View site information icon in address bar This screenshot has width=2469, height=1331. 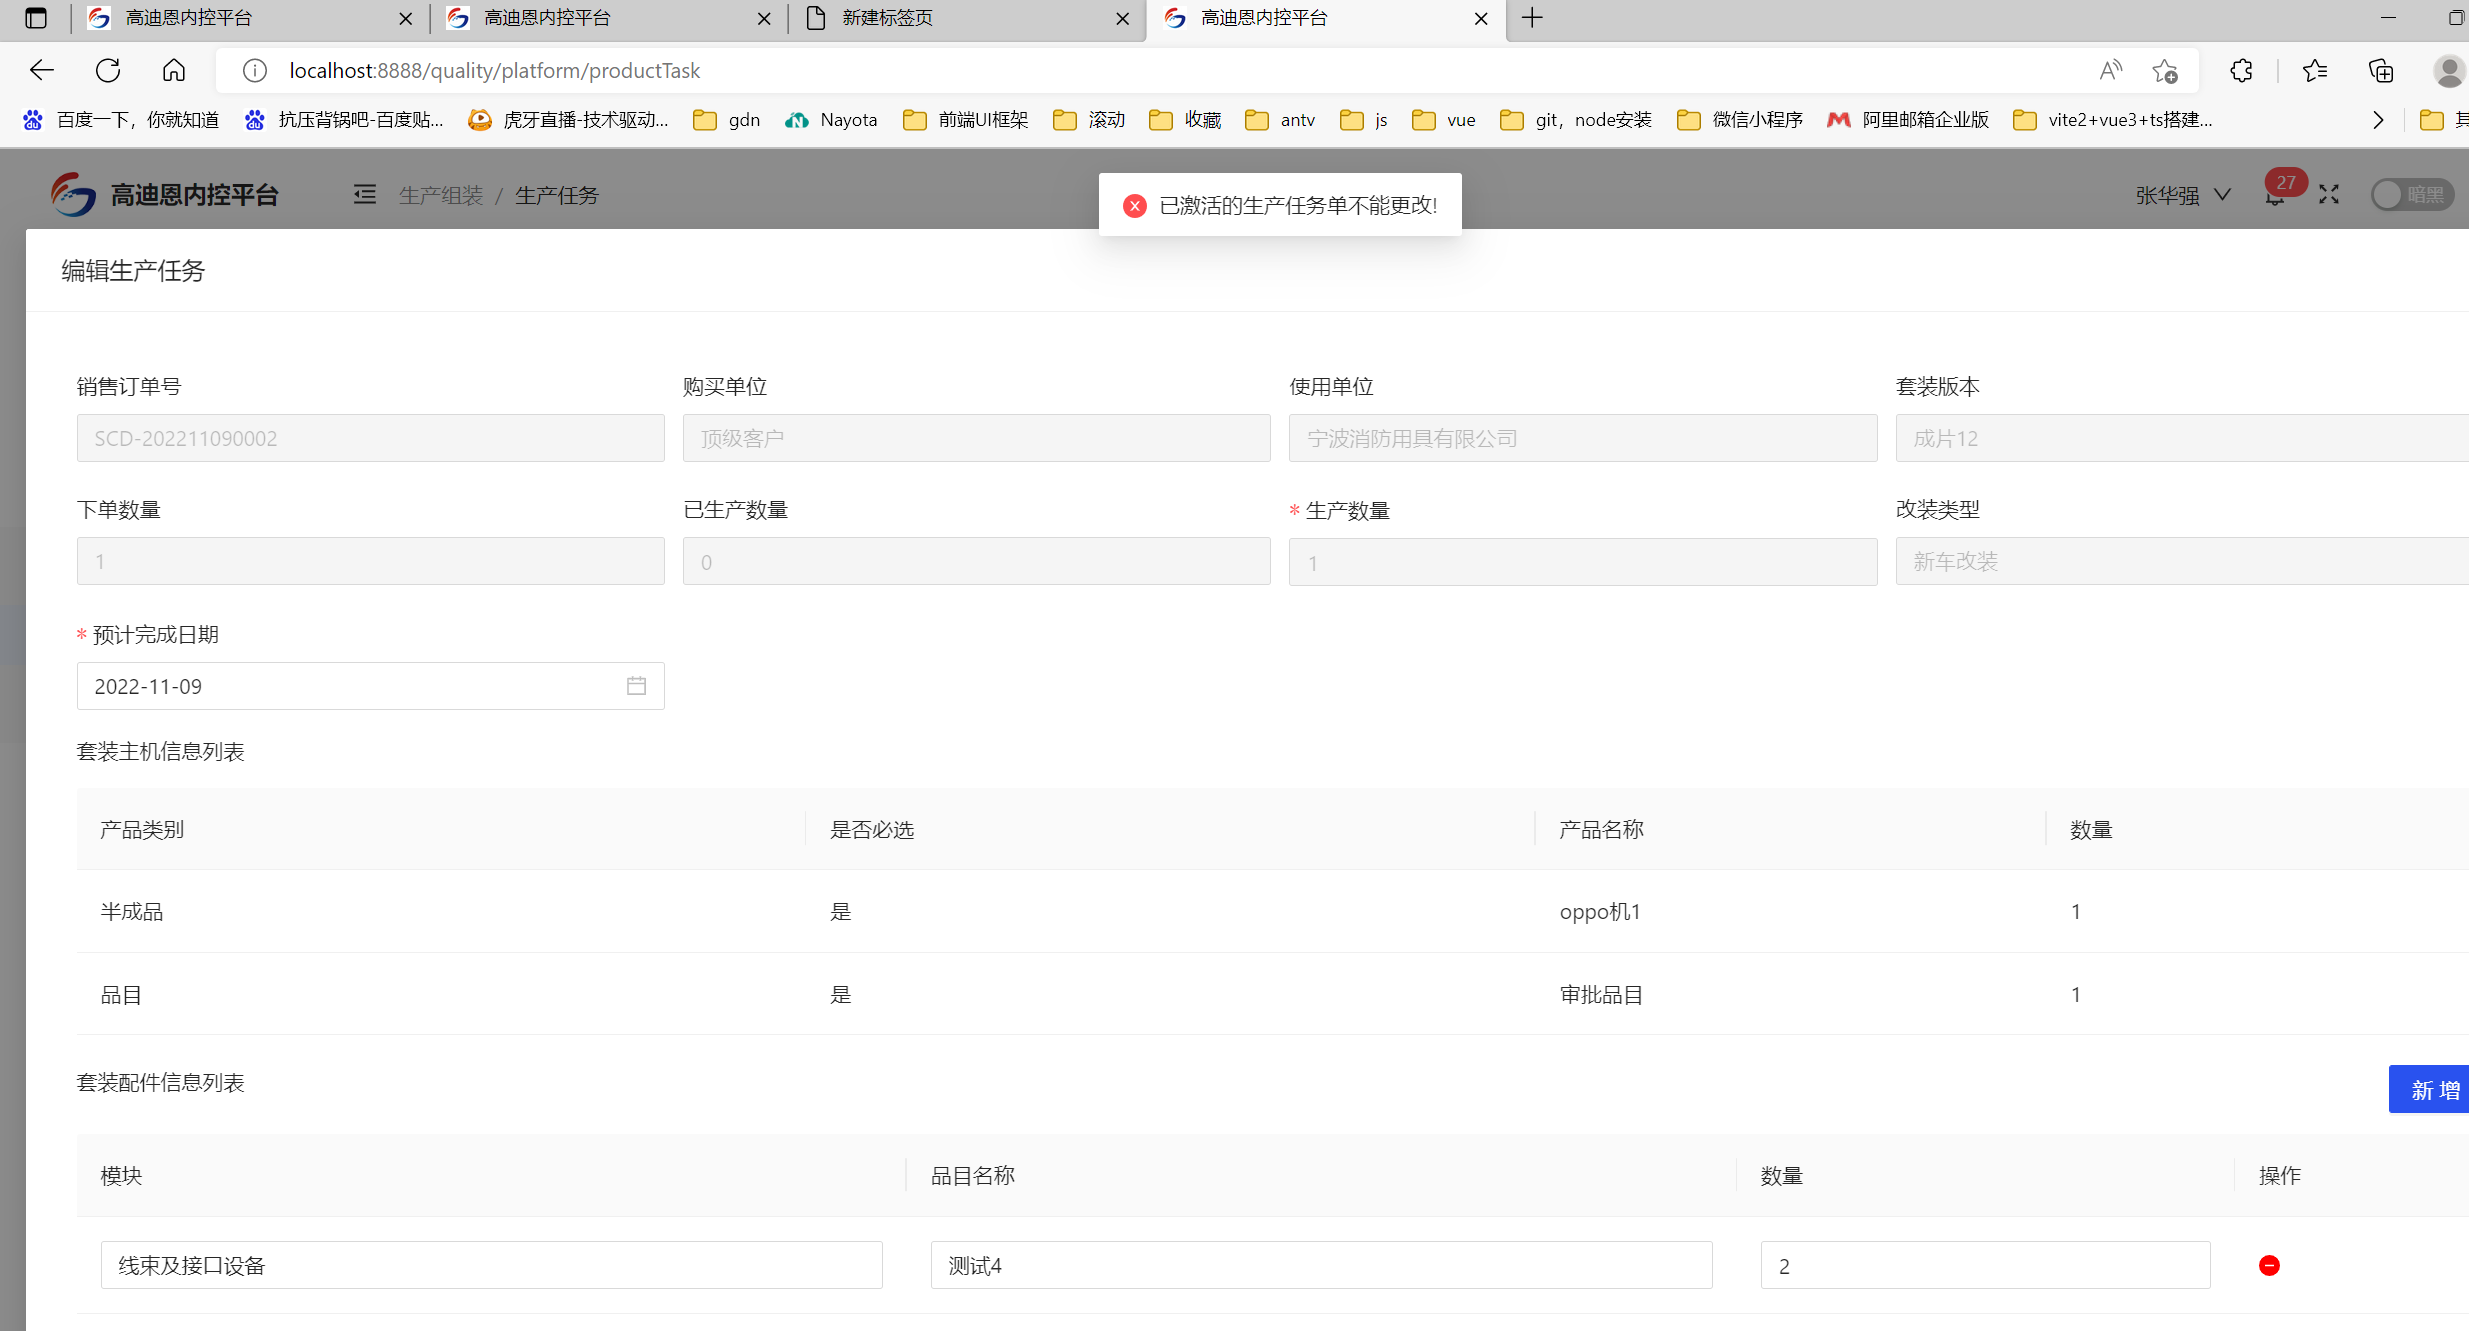(255, 71)
